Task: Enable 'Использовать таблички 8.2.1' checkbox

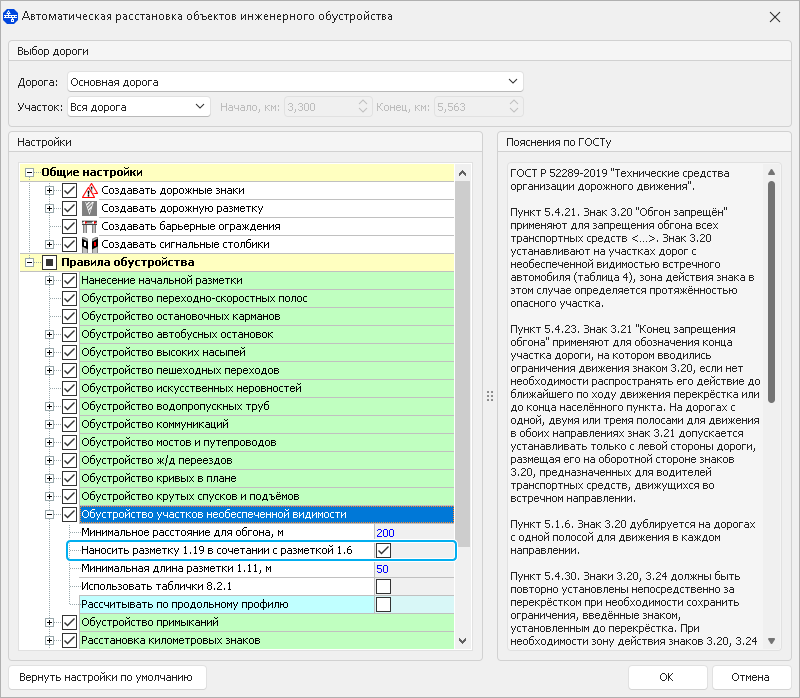Action: tap(383, 586)
